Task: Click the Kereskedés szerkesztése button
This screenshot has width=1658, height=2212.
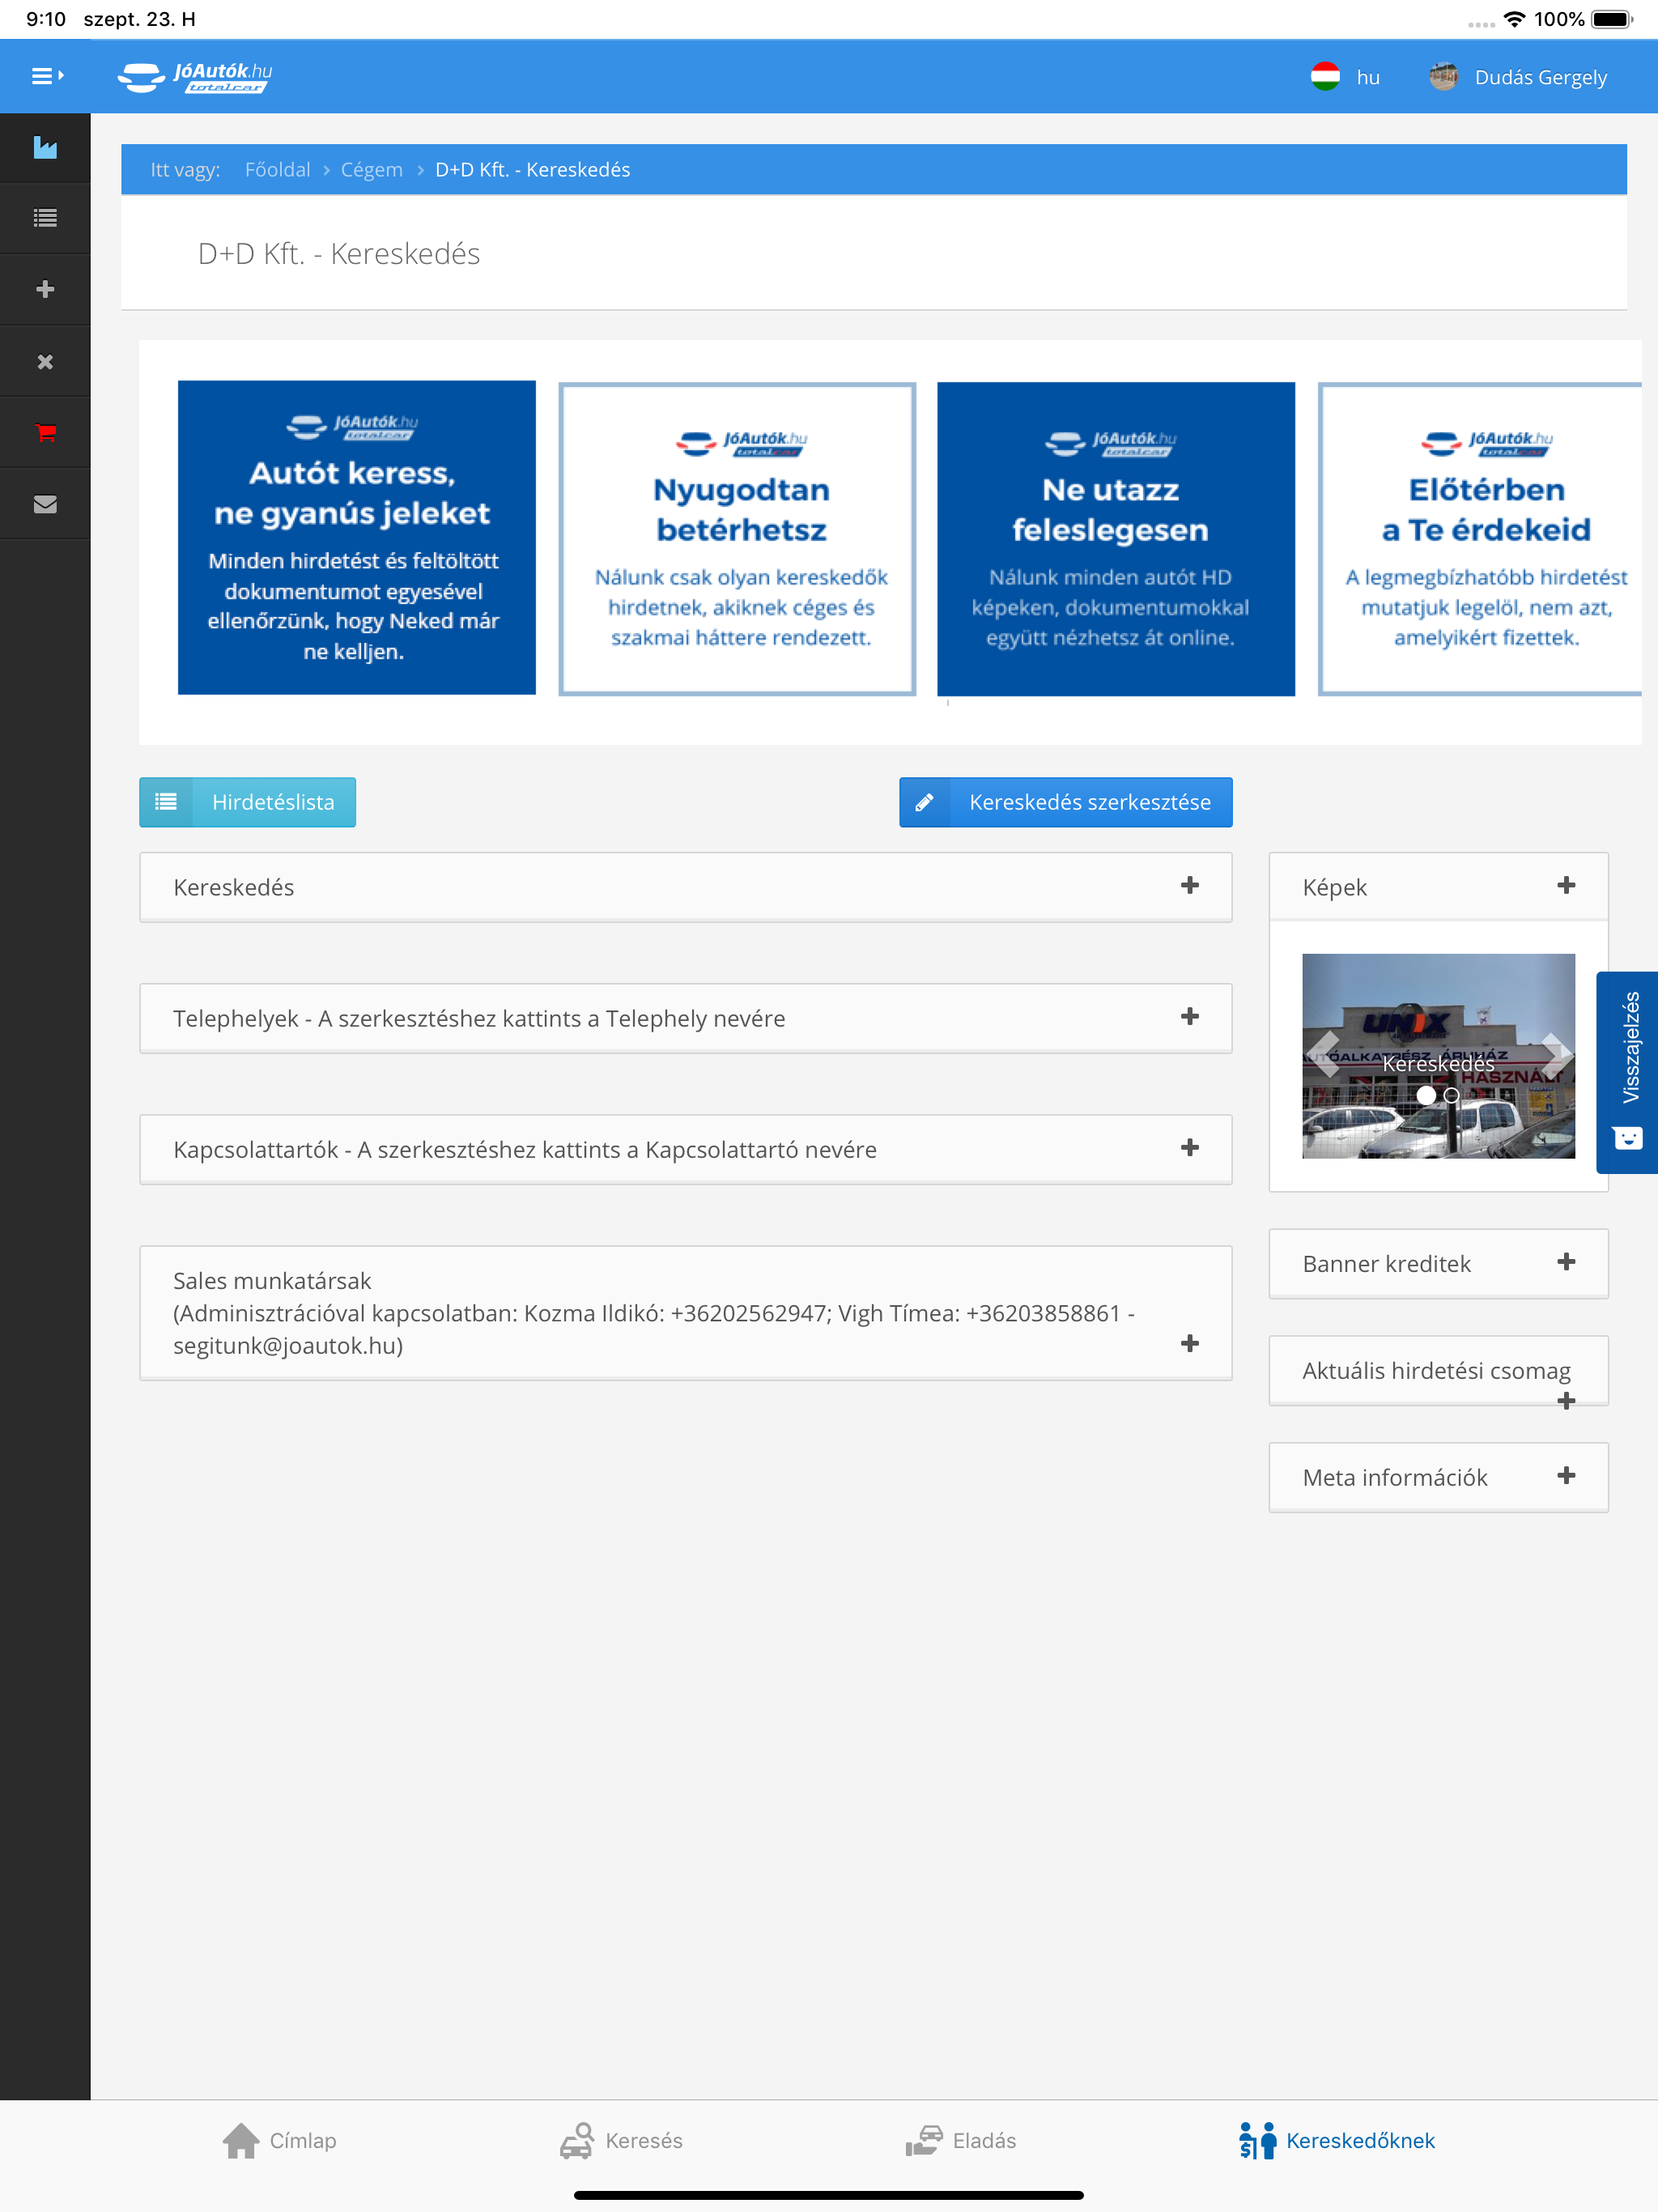Action: 1066,802
